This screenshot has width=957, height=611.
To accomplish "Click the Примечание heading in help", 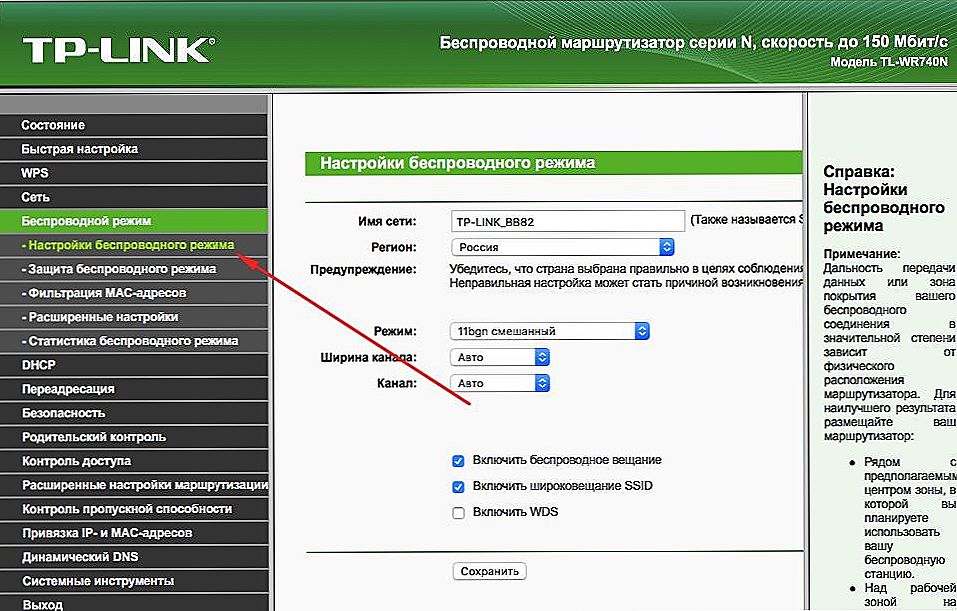I will pos(862,254).
